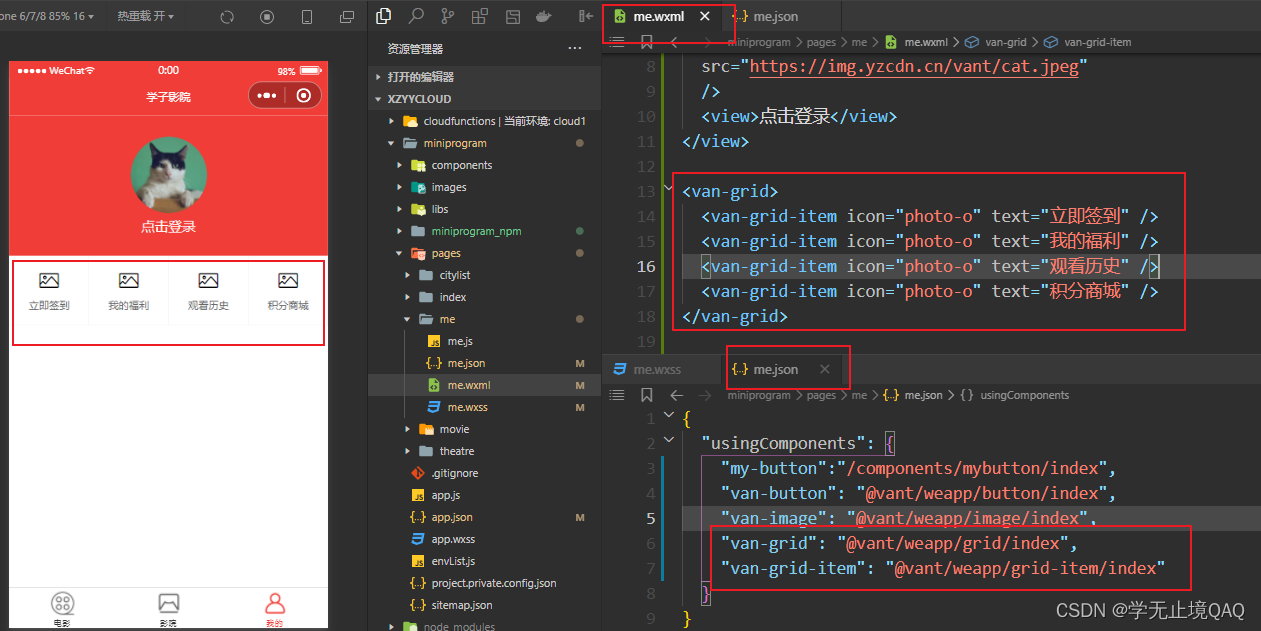
Task: Open project.private.config.json in file tree
Action: tap(494, 583)
